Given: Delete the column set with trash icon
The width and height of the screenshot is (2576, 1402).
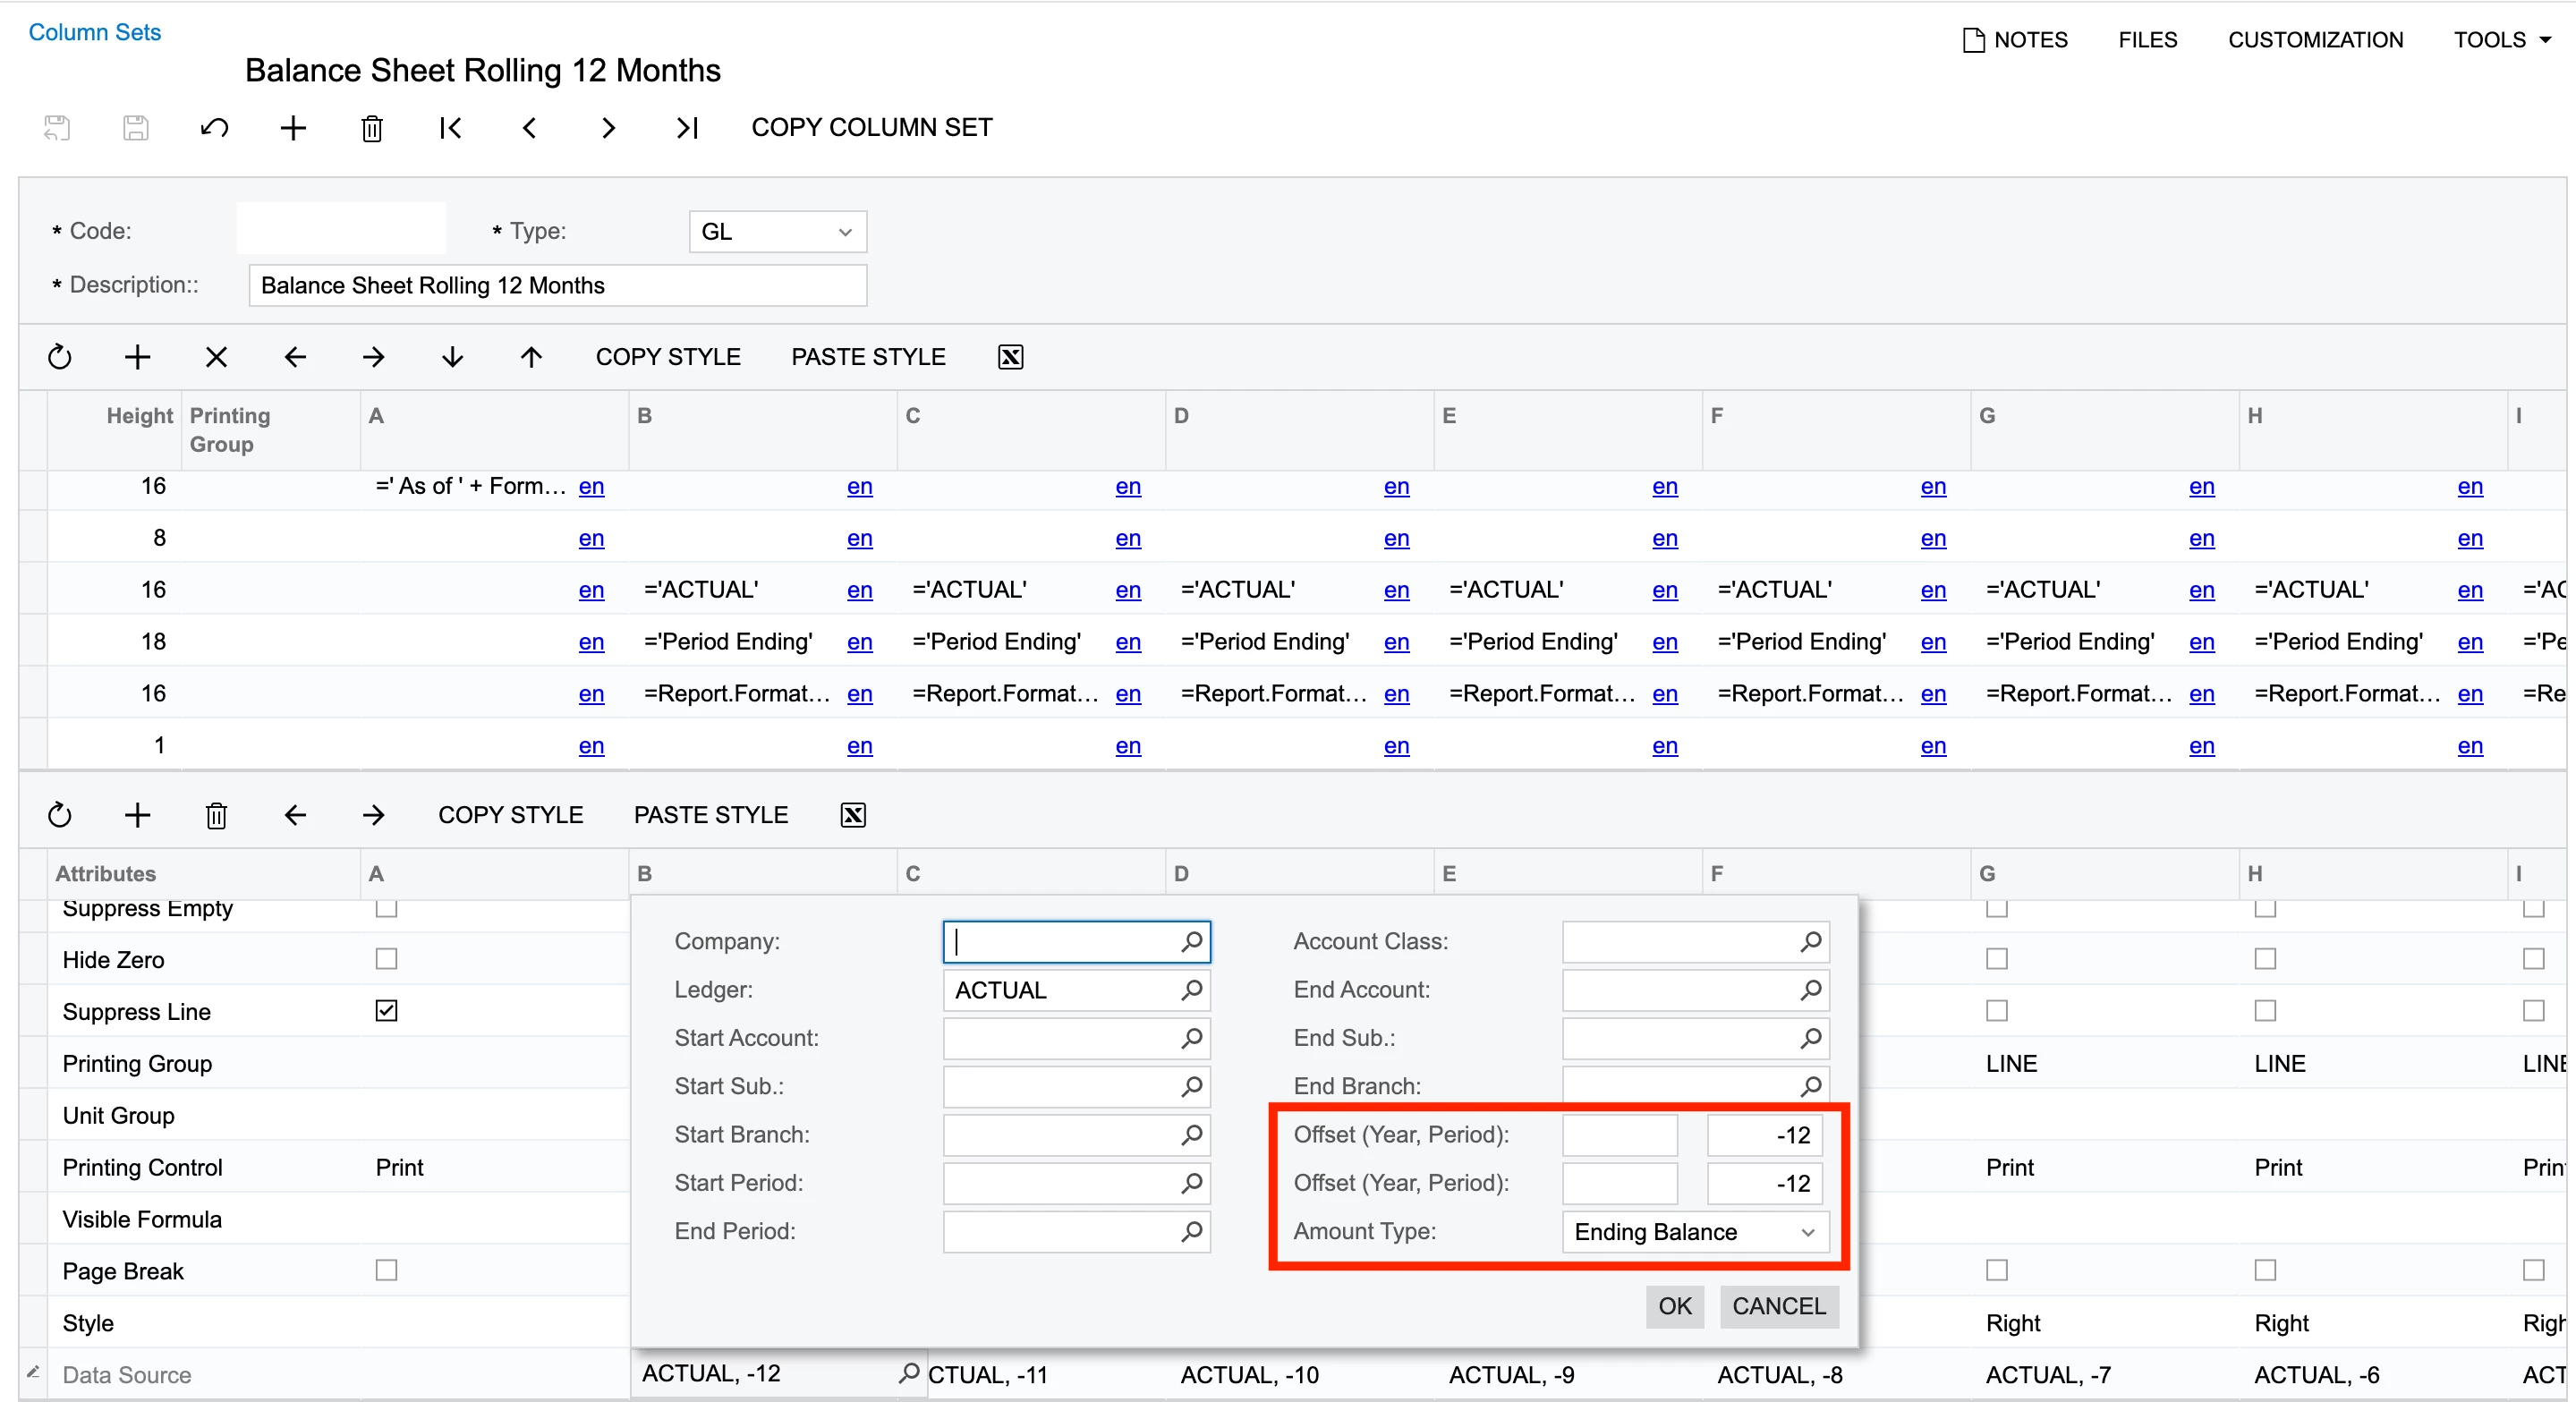Looking at the screenshot, I should 372,128.
